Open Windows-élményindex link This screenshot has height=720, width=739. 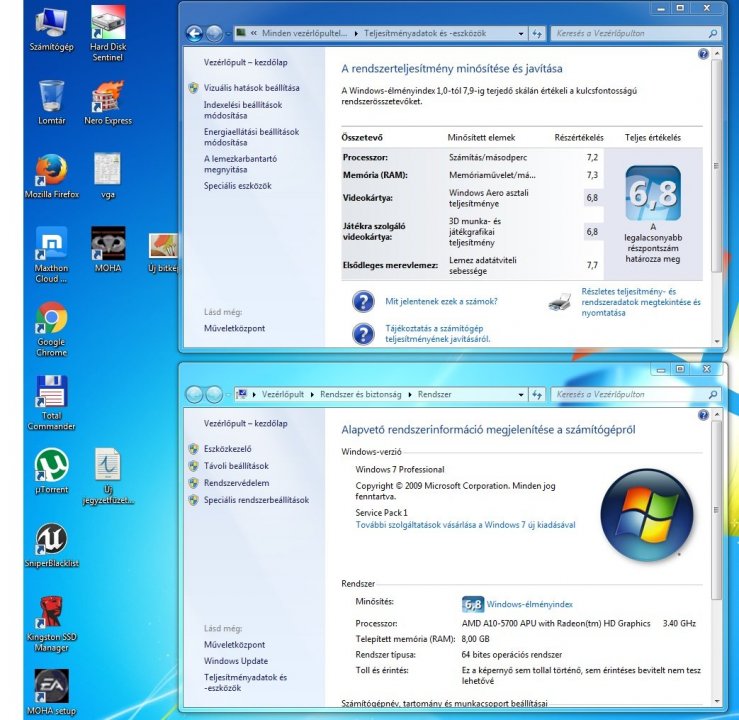pyautogui.click(x=530, y=604)
